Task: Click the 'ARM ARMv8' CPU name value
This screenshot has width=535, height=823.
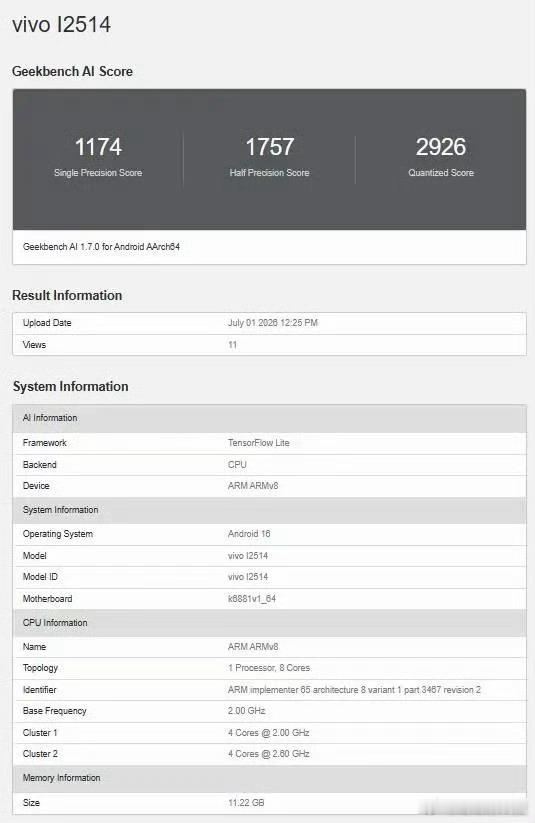Action: [x=253, y=647]
